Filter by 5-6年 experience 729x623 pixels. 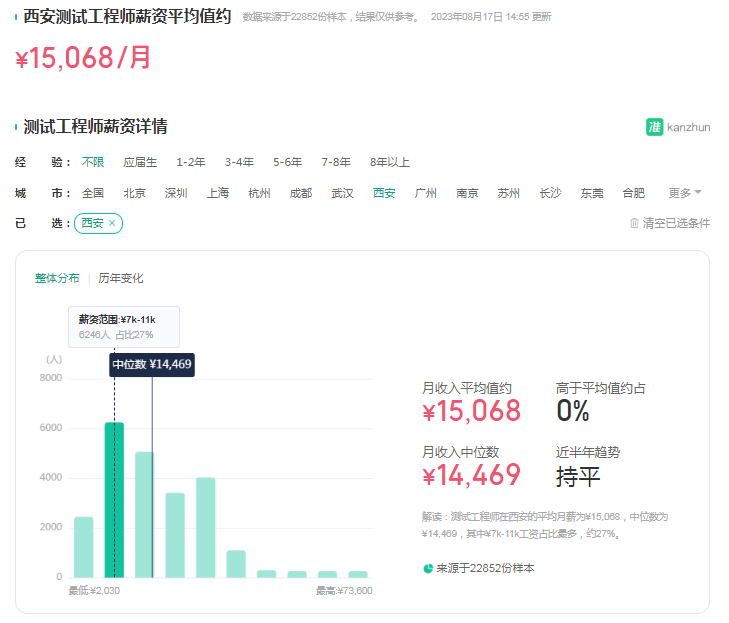(x=287, y=162)
